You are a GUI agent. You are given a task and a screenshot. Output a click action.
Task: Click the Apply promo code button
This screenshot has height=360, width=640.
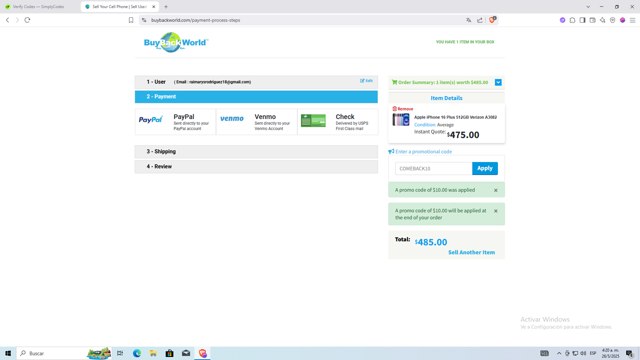coord(485,168)
